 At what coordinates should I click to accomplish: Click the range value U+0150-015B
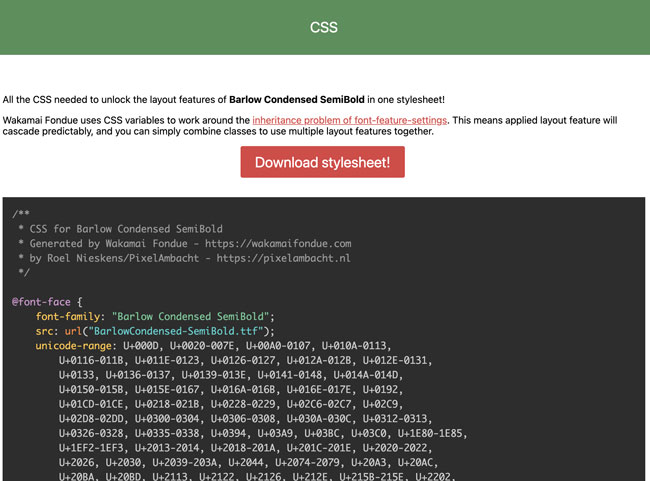click(x=91, y=389)
